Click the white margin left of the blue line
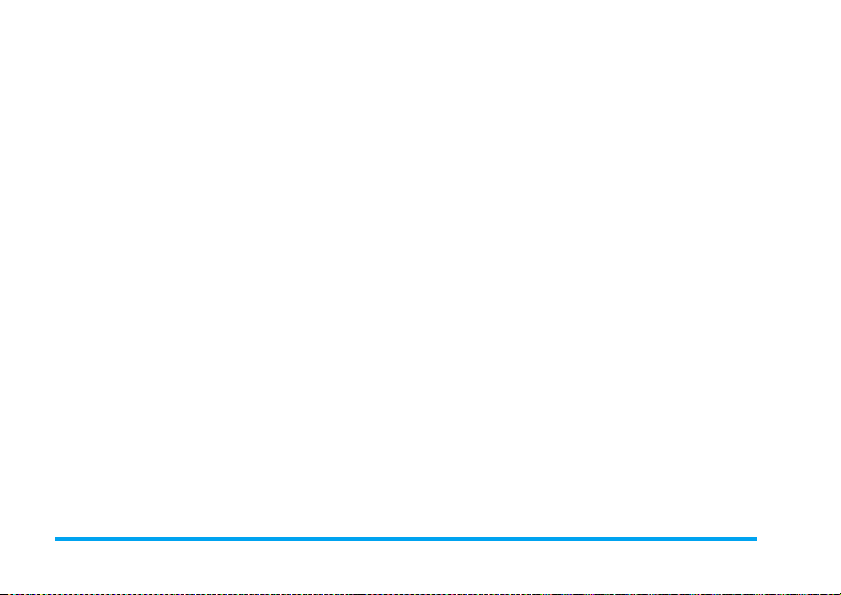This screenshot has height=595, width=841. click(x=27, y=539)
